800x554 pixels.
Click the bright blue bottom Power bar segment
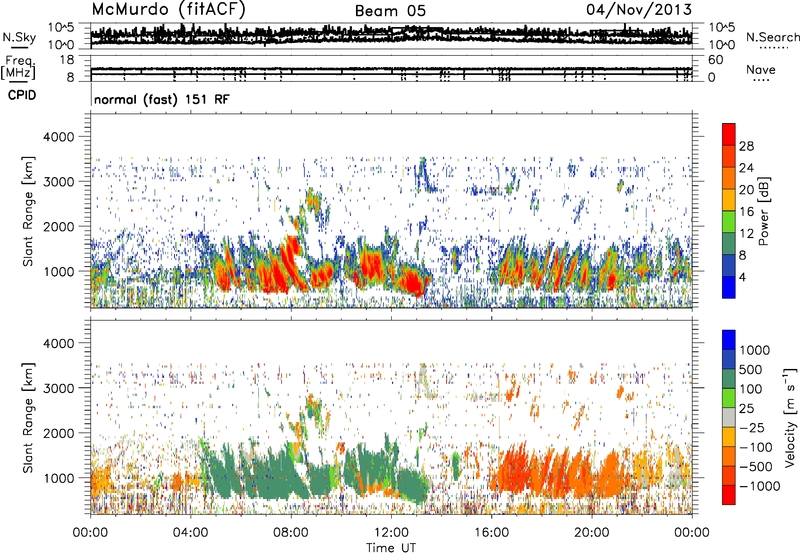pyautogui.click(x=729, y=287)
